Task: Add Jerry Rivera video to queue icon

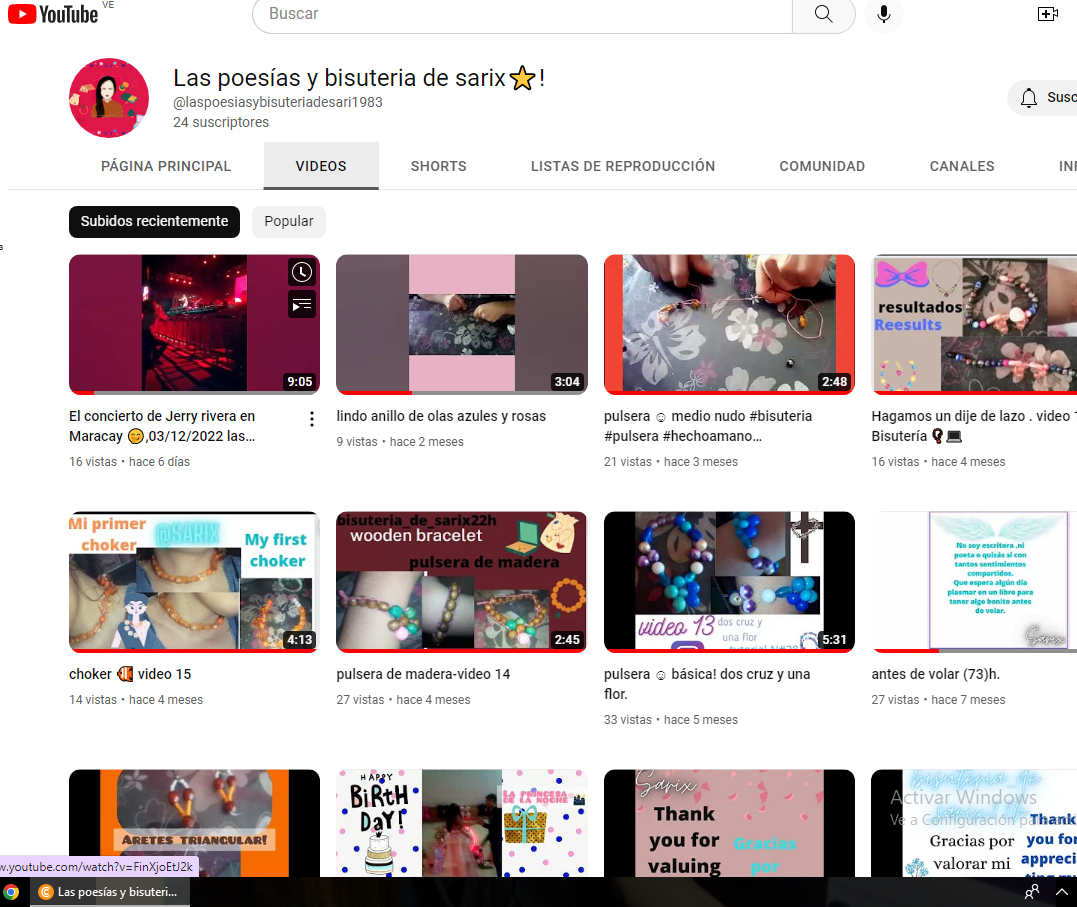Action: click(302, 305)
